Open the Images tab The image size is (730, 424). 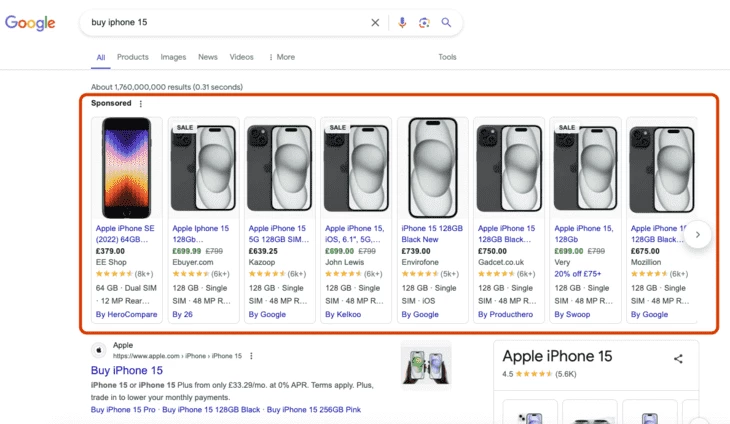coord(173,57)
